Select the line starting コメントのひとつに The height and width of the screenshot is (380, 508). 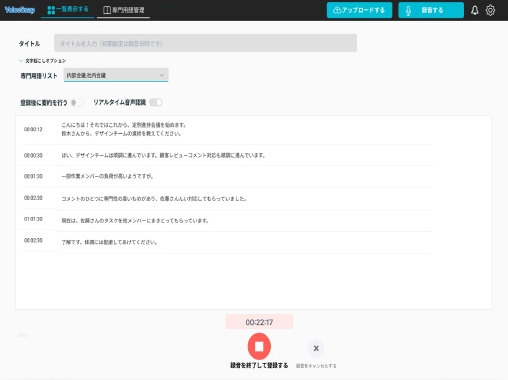point(154,199)
